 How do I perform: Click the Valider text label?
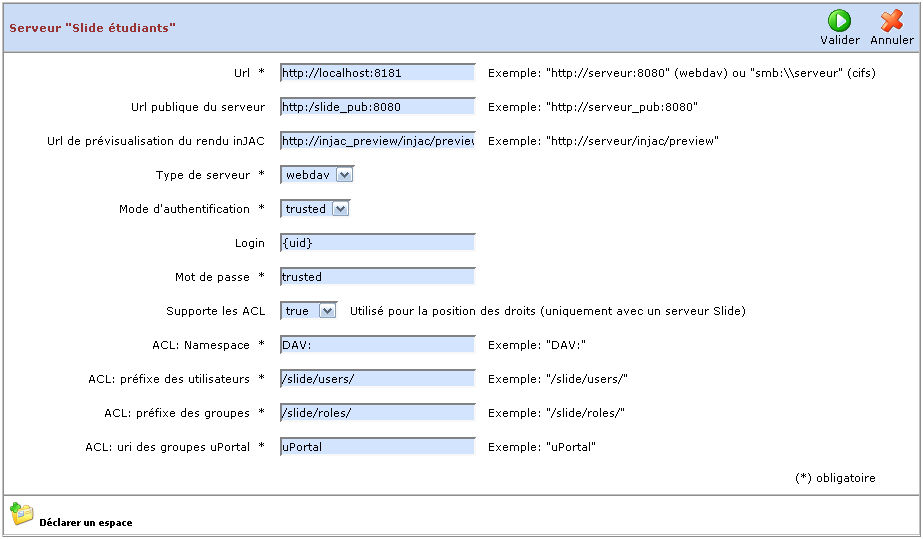point(839,40)
